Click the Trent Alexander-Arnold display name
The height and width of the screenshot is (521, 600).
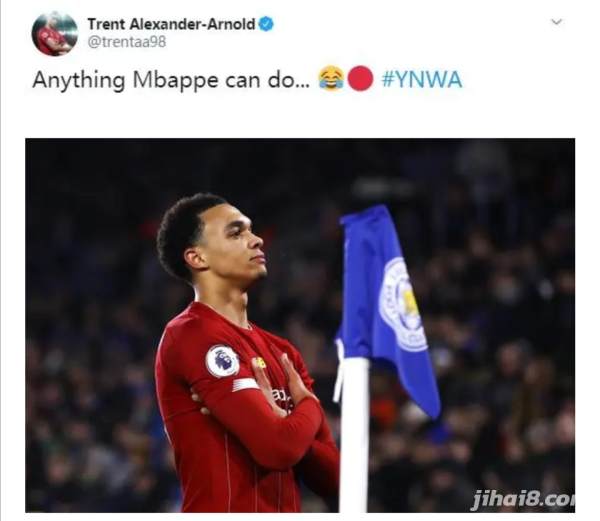point(171,24)
